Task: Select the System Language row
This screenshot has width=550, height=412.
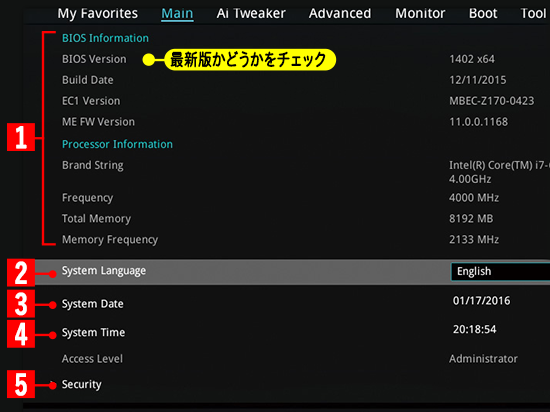Action: [292, 272]
